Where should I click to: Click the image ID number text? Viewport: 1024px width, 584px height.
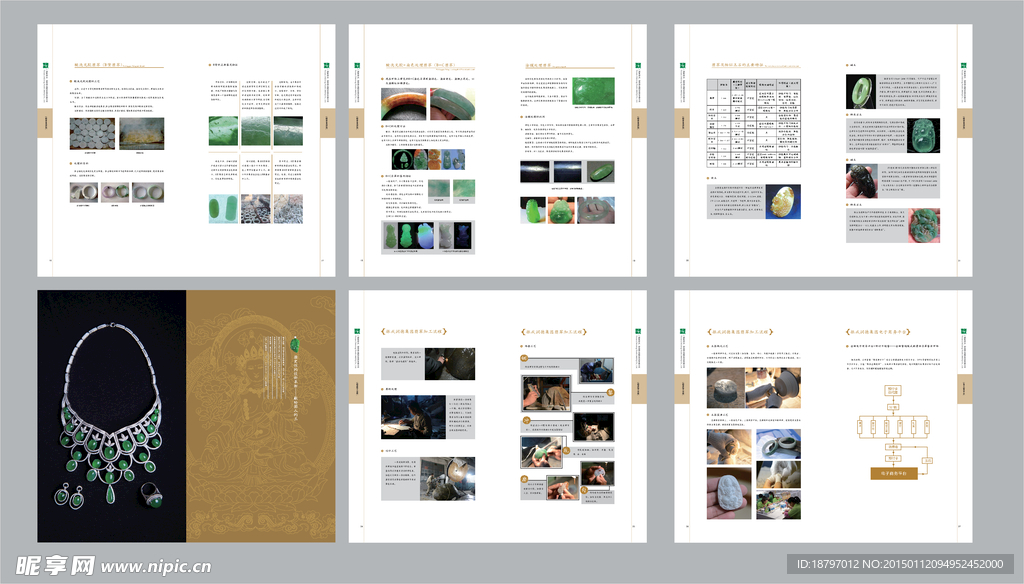[905, 565]
